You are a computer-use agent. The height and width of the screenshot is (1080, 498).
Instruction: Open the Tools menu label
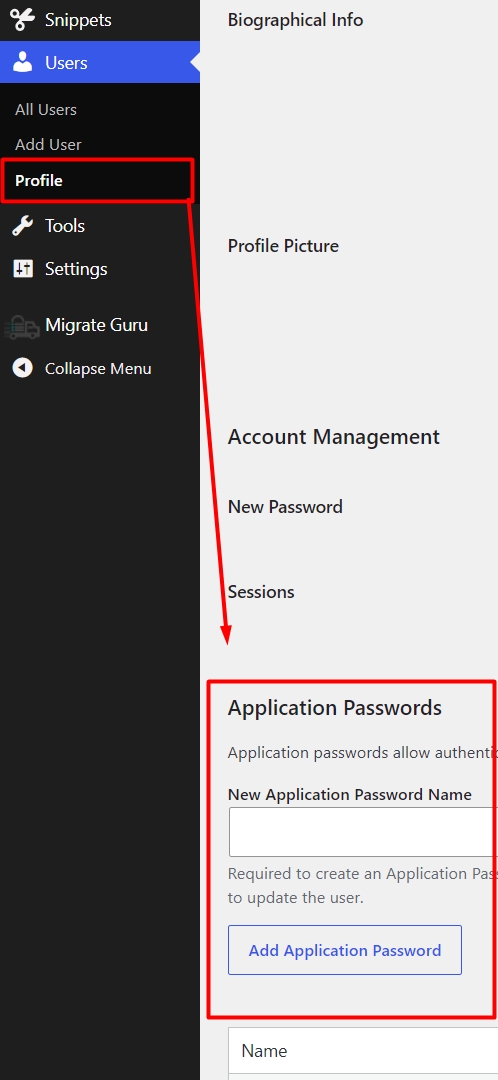pyautogui.click(x=65, y=226)
